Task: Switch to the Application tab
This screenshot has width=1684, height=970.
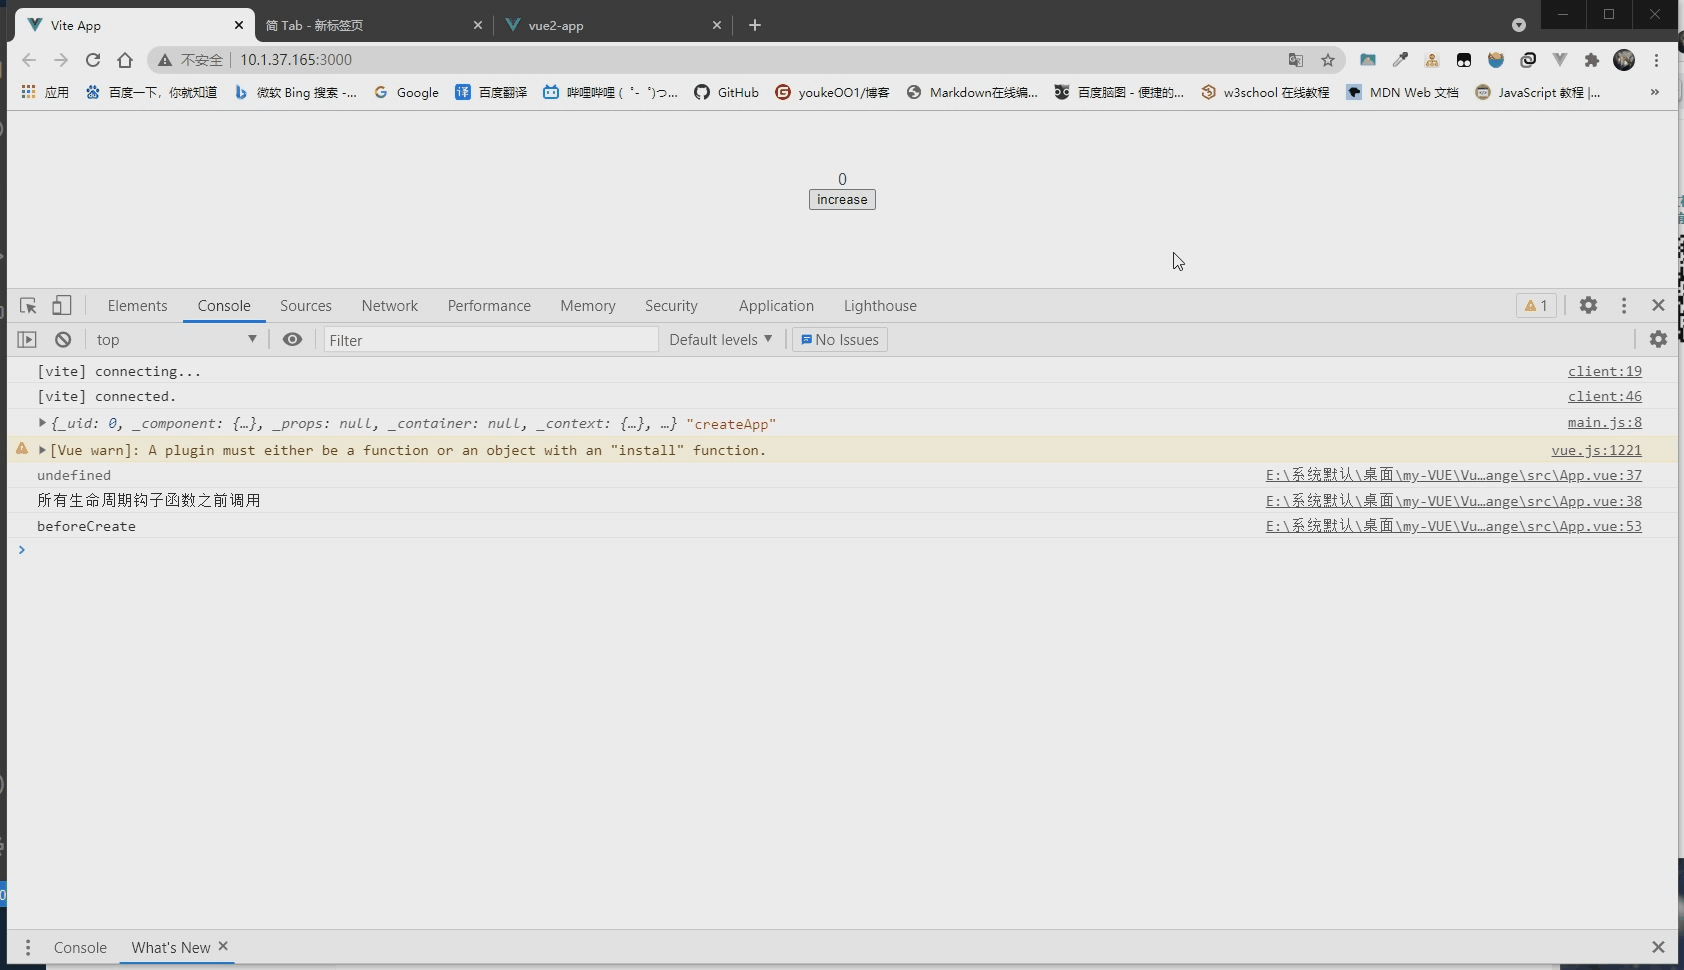Action: 776,306
